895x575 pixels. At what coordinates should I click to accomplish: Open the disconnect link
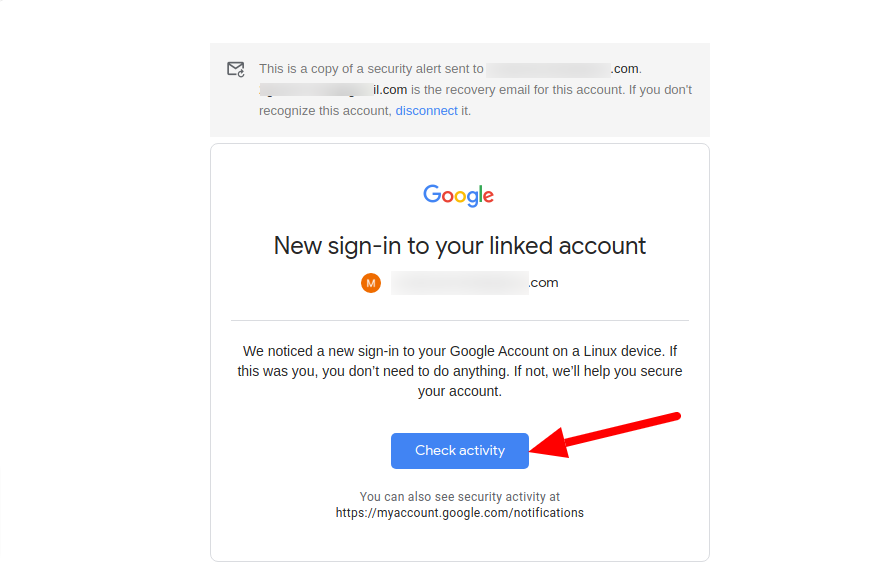(426, 111)
